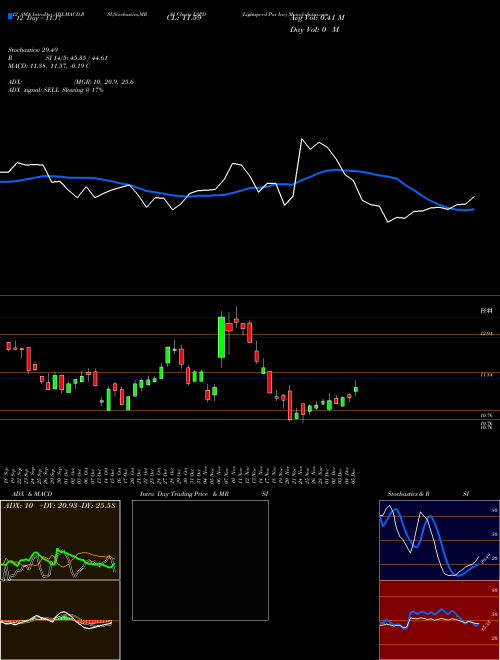Click the '12.91' price axis label

487,334
